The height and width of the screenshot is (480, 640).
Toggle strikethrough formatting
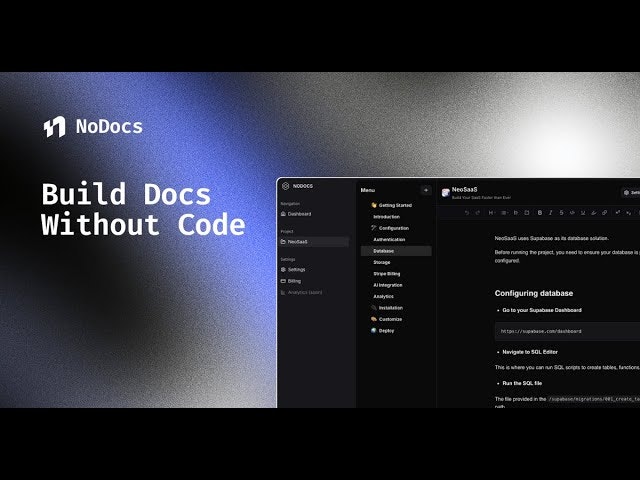coord(561,213)
